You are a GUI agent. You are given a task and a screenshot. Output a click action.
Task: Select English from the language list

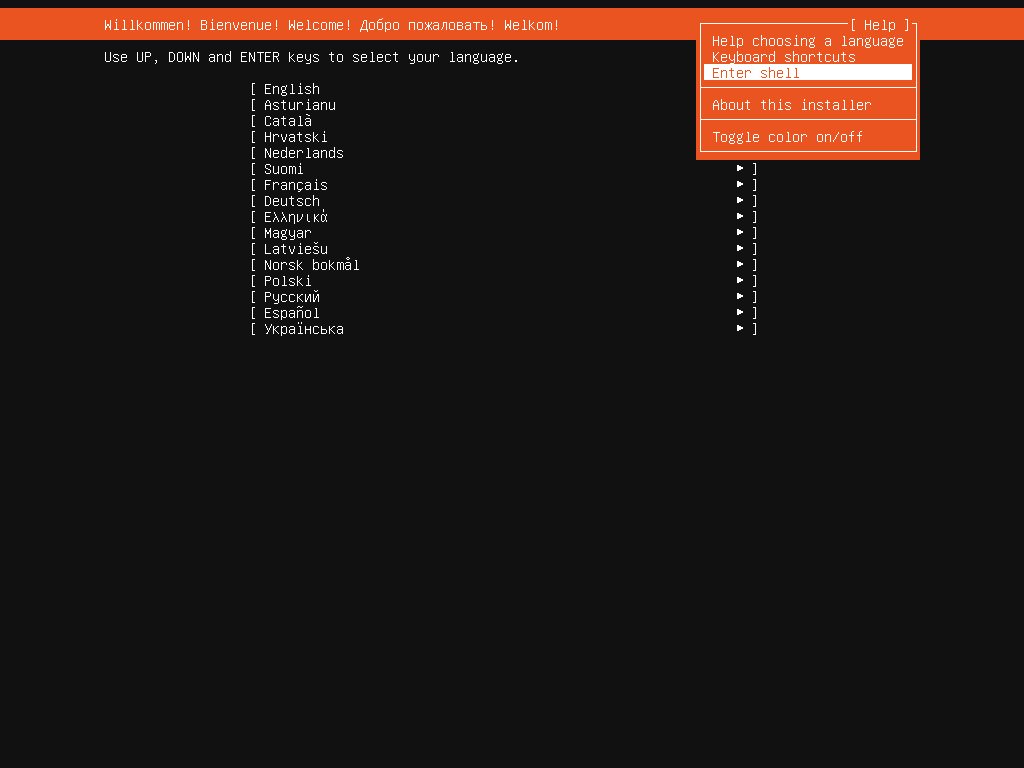pos(292,89)
